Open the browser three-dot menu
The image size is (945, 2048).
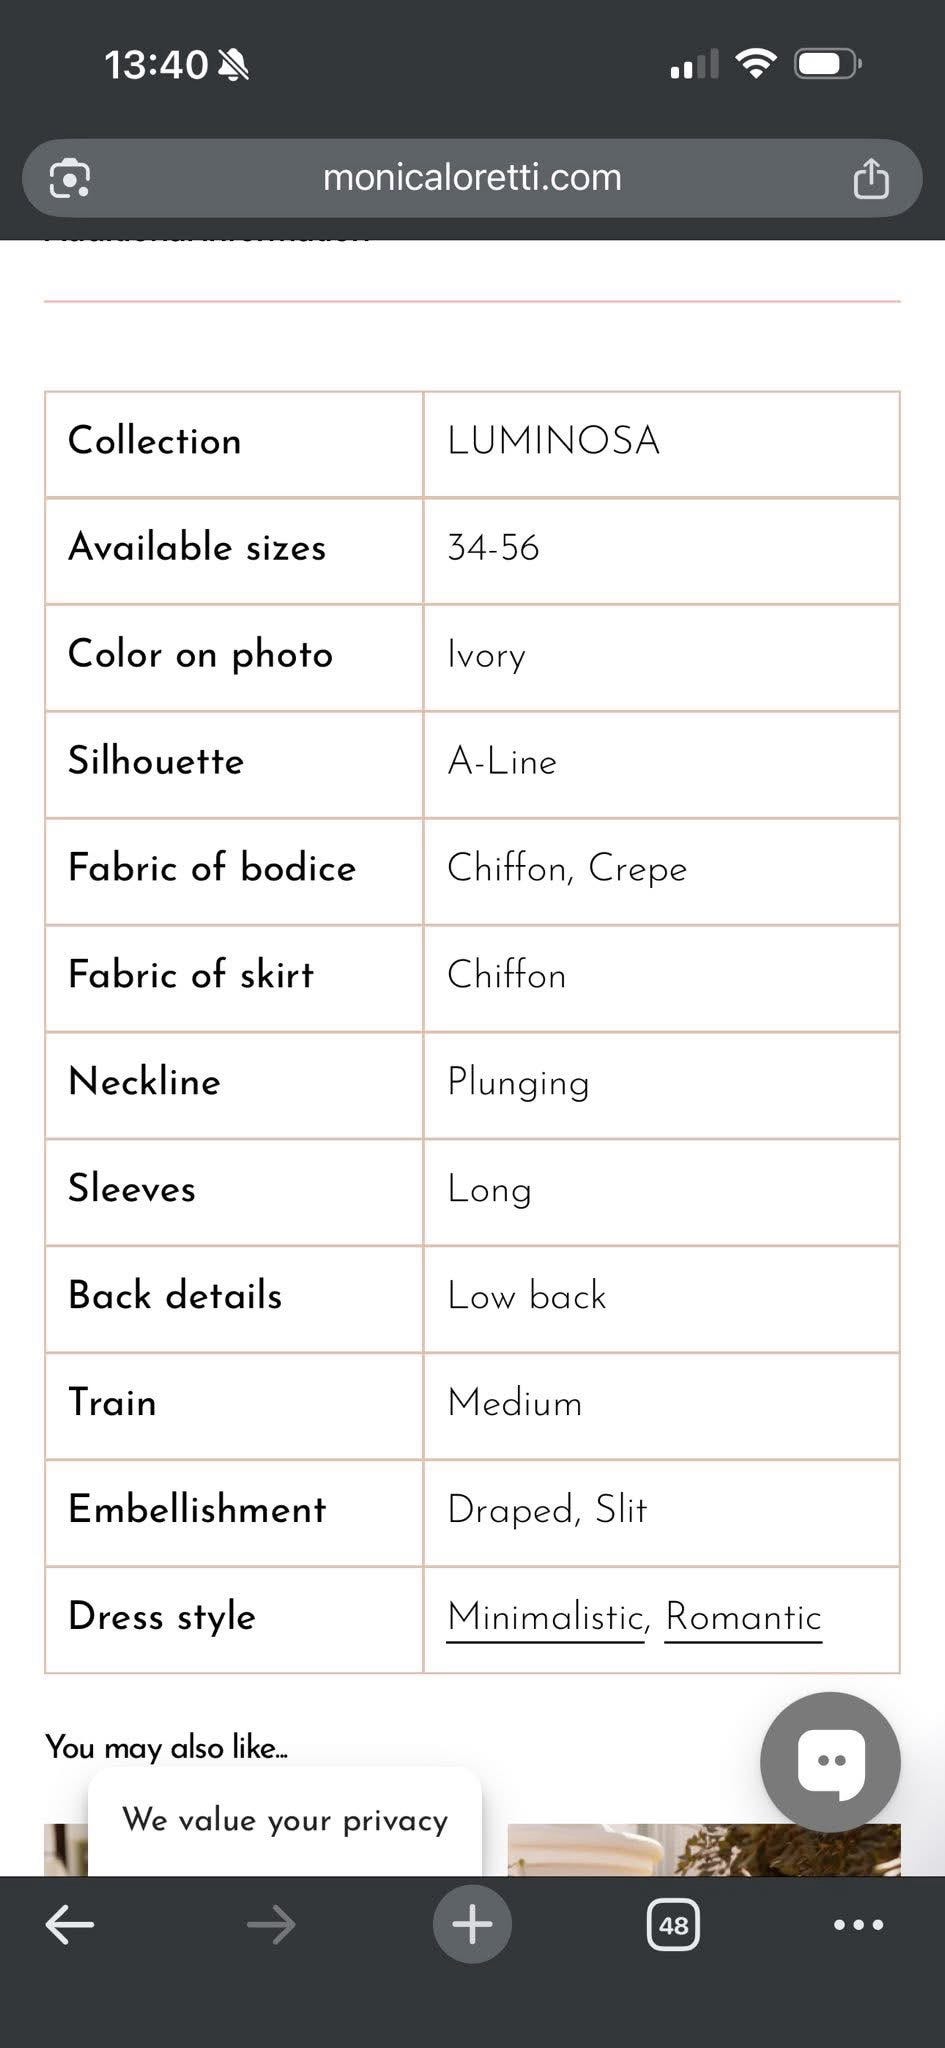coord(858,1924)
